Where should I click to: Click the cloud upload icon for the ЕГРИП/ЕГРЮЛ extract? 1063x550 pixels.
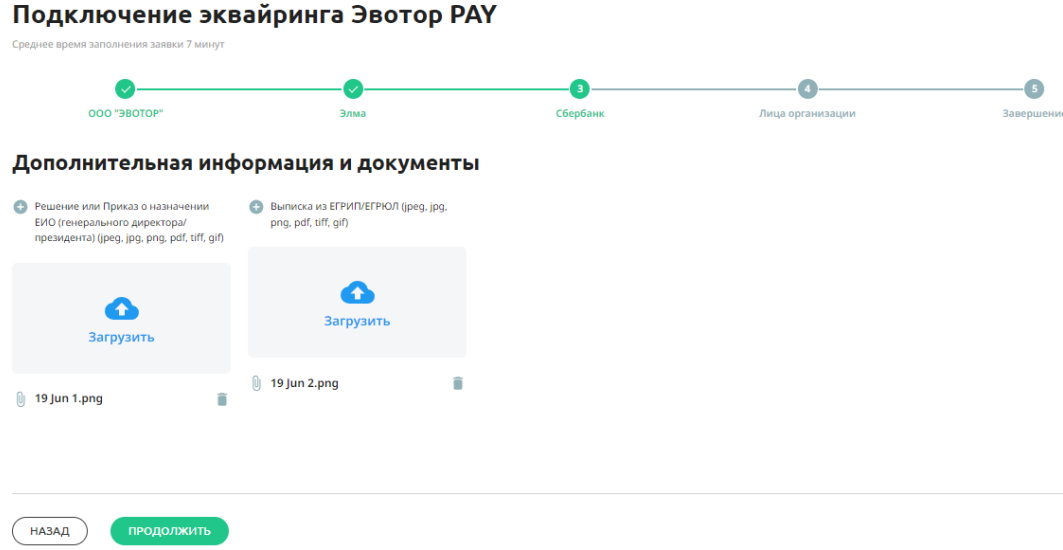point(357,293)
